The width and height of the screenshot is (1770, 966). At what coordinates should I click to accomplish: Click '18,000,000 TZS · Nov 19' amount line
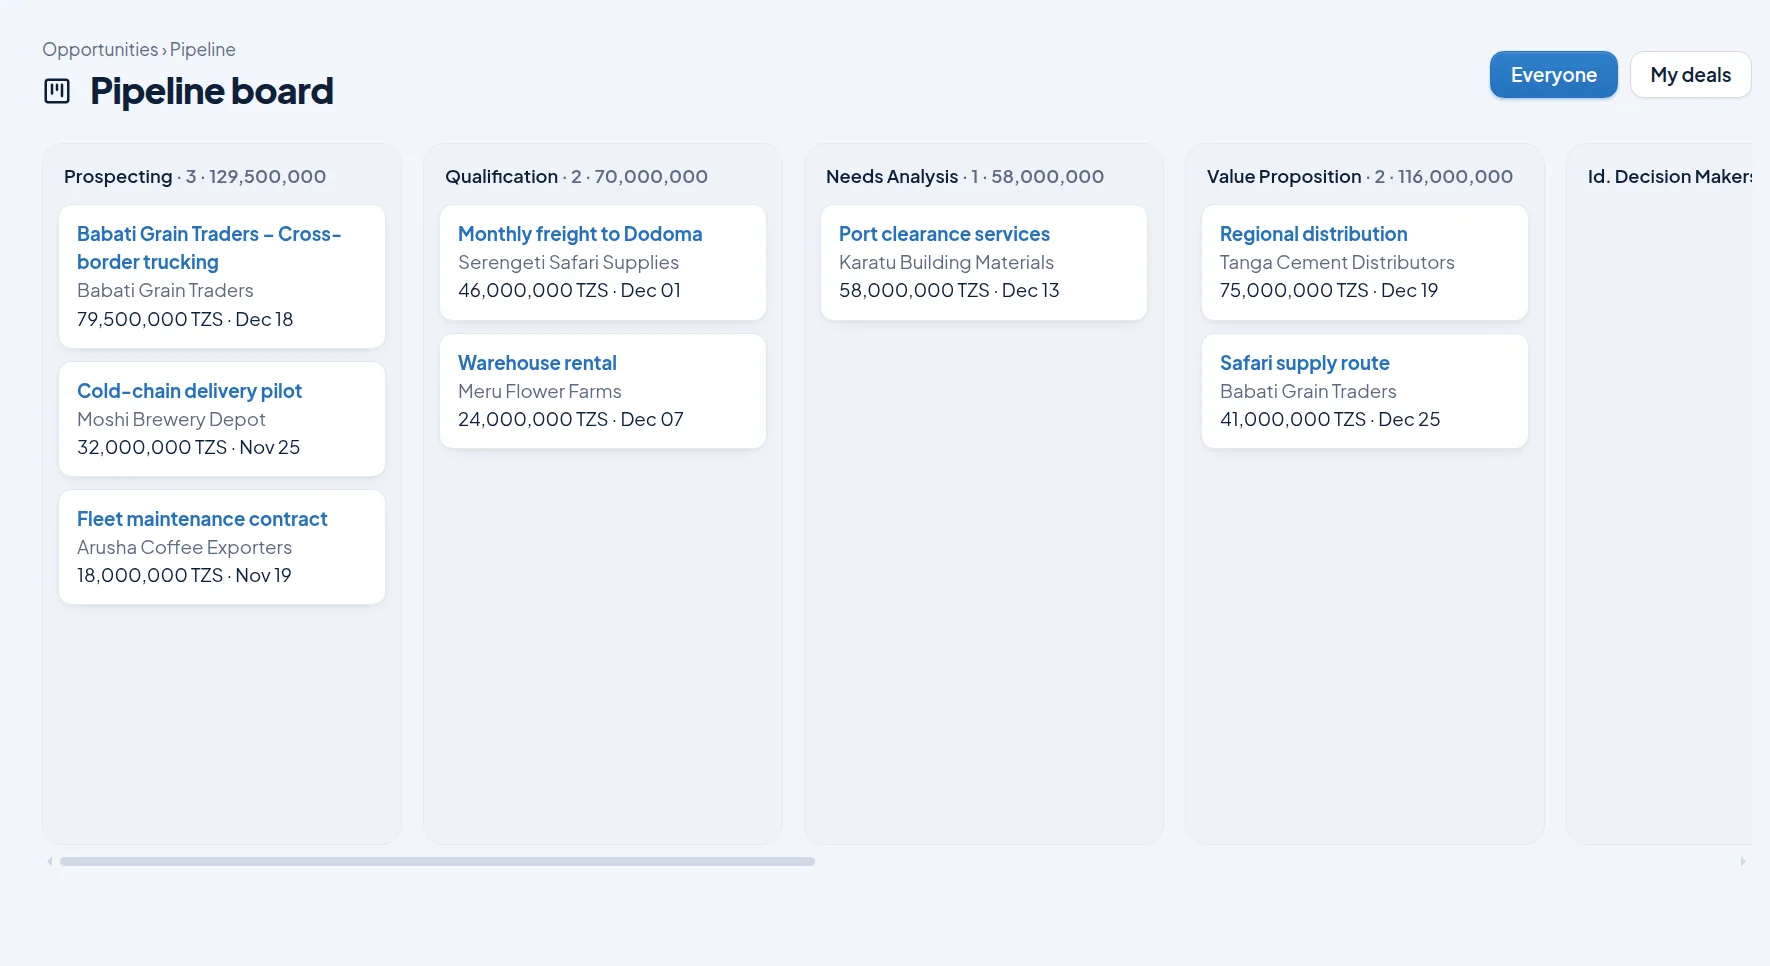tap(184, 575)
